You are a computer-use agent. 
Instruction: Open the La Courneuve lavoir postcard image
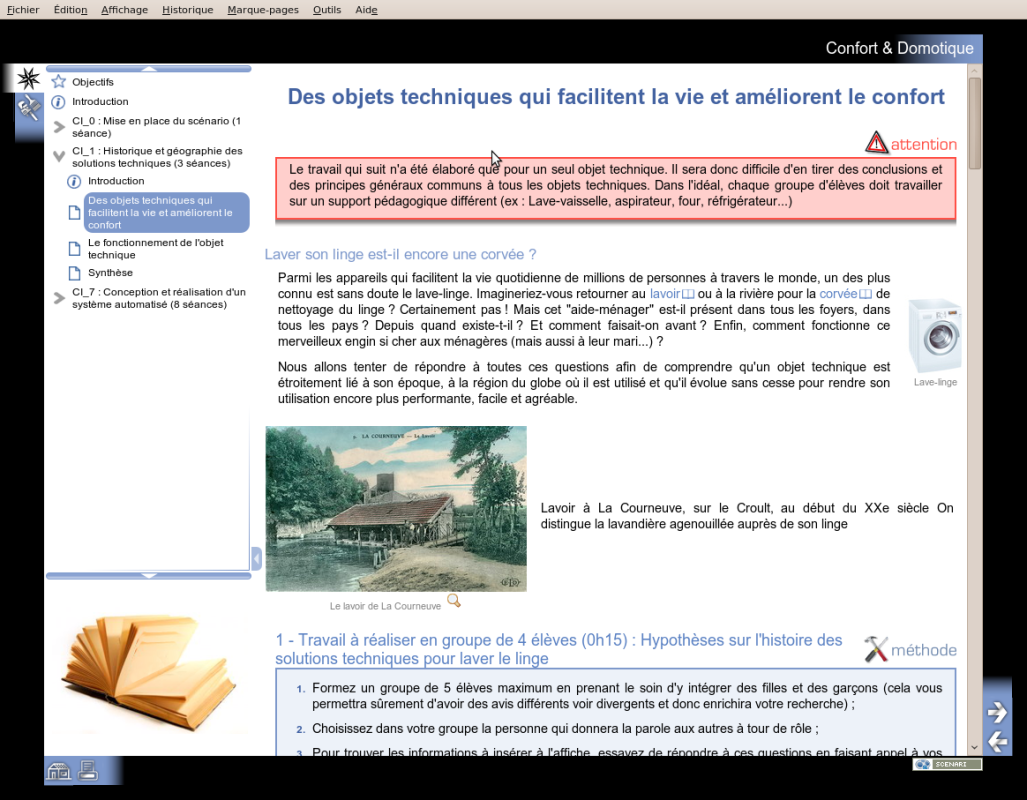tap(396, 509)
